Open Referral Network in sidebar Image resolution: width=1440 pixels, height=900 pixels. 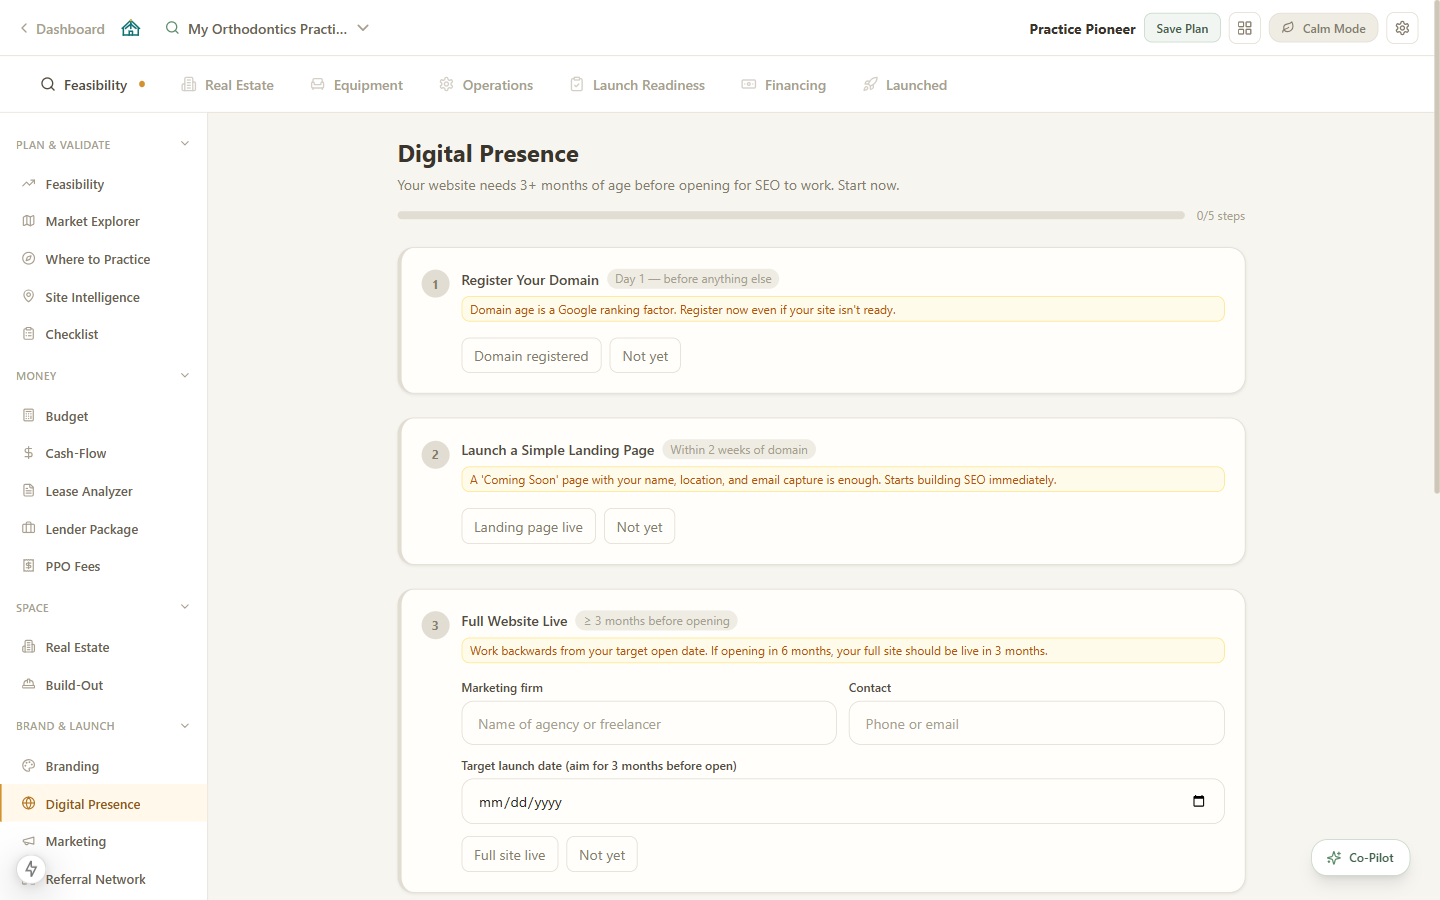[95, 879]
